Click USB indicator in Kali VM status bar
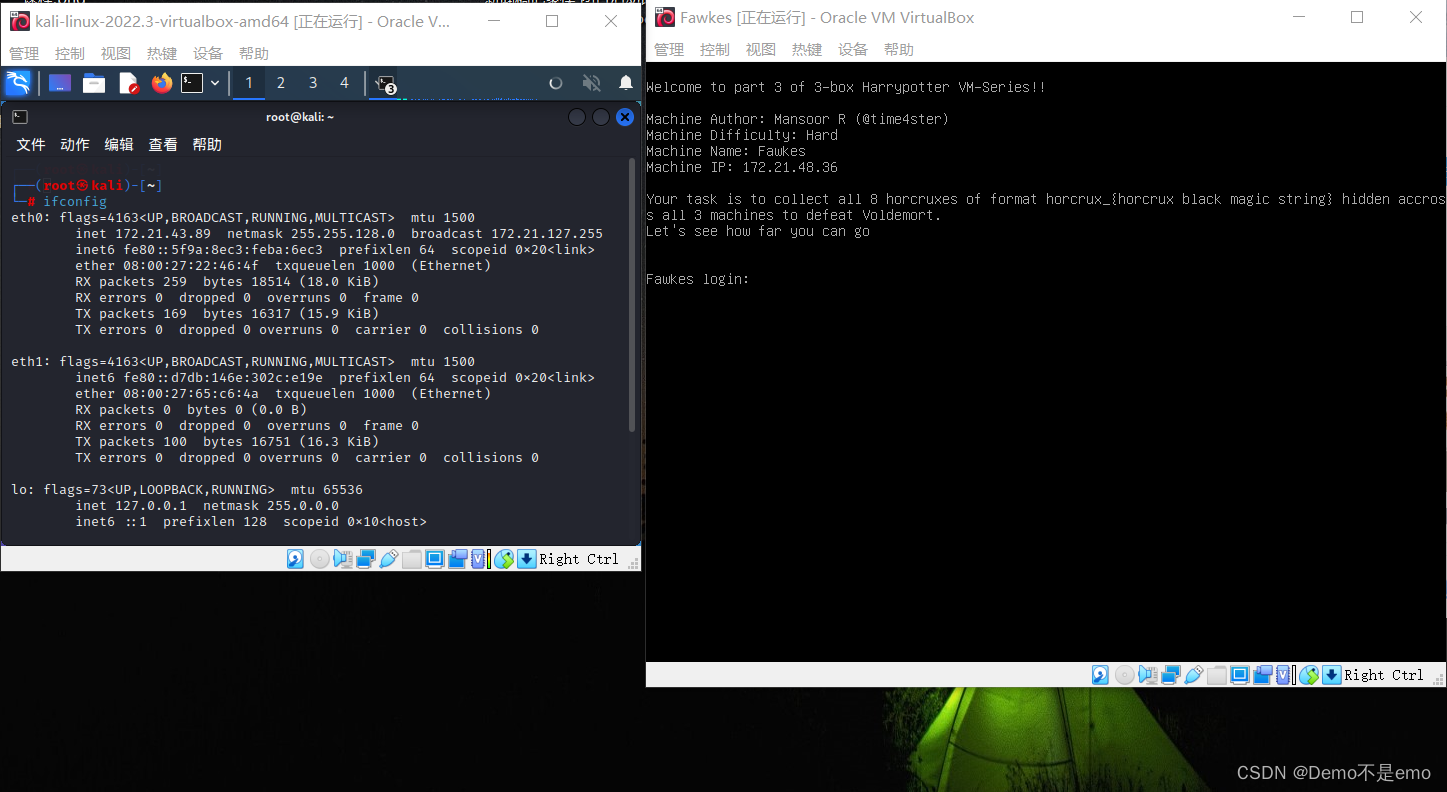1447x792 pixels. [389, 559]
